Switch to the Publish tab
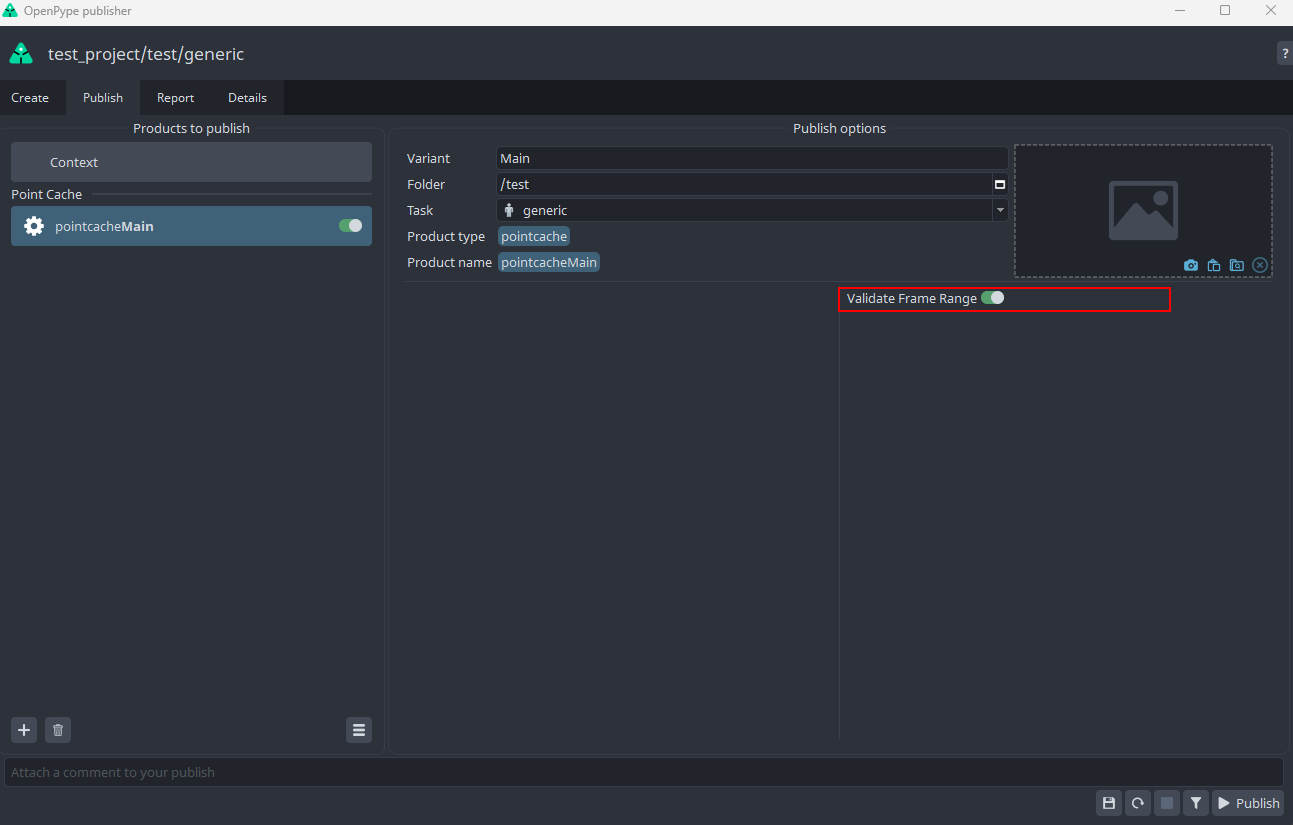 pyautogui.click(x=103, y=98)
